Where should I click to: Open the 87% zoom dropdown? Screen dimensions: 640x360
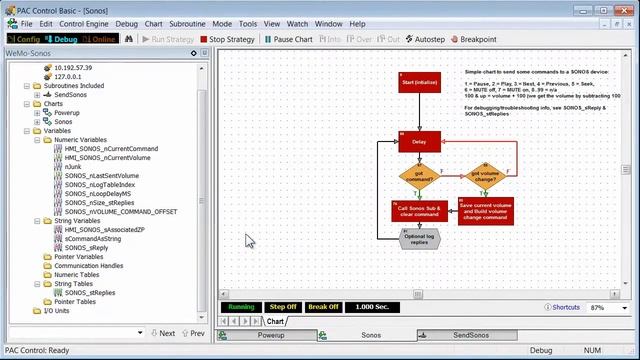[624, 308]
